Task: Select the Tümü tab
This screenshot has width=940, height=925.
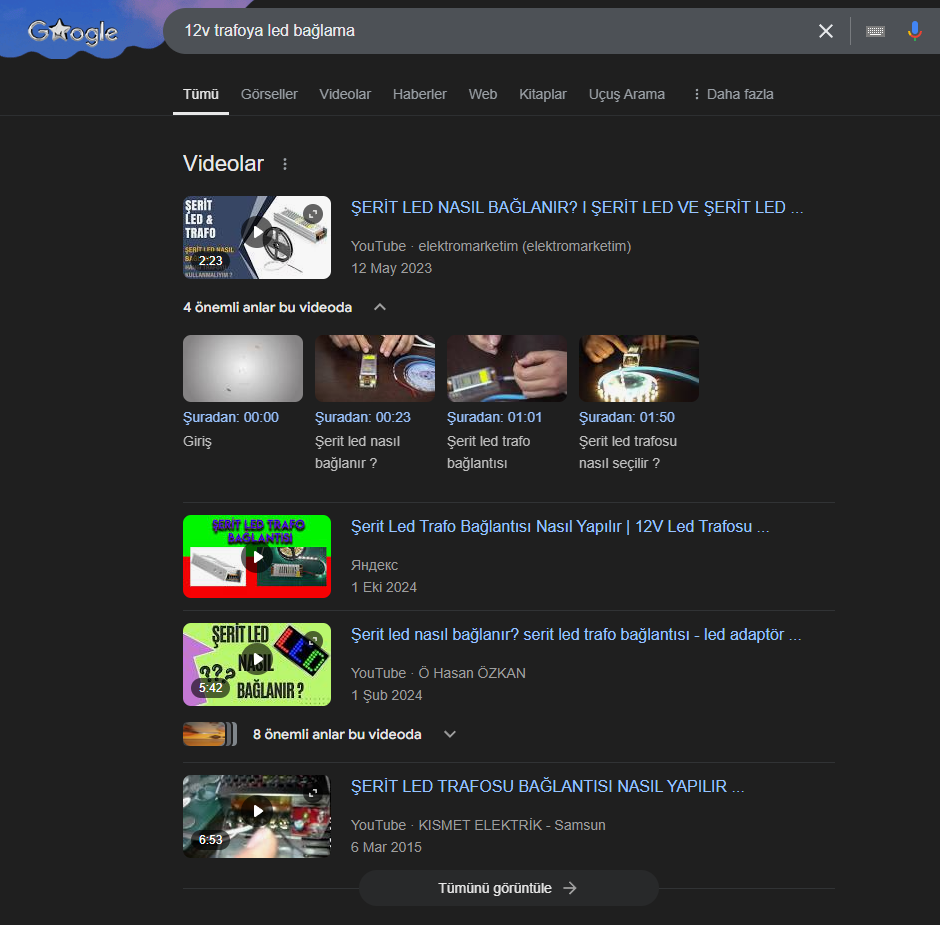Action: pos(201,94)
